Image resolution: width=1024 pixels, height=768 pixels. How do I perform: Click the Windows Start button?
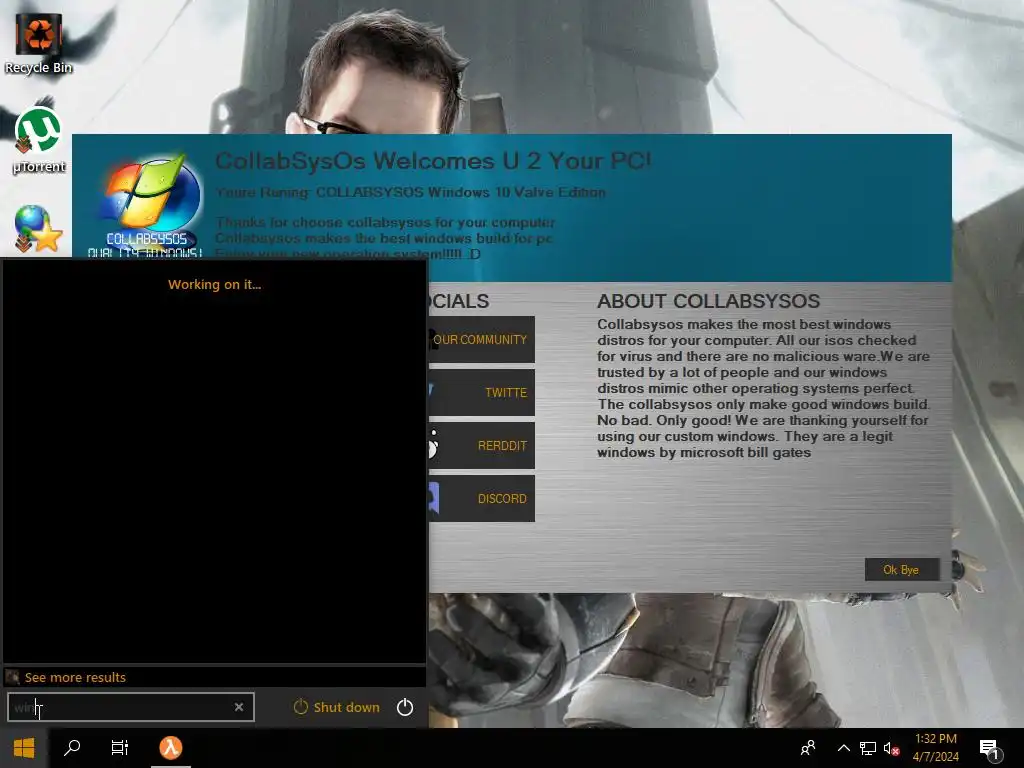(x=24, y=748)
